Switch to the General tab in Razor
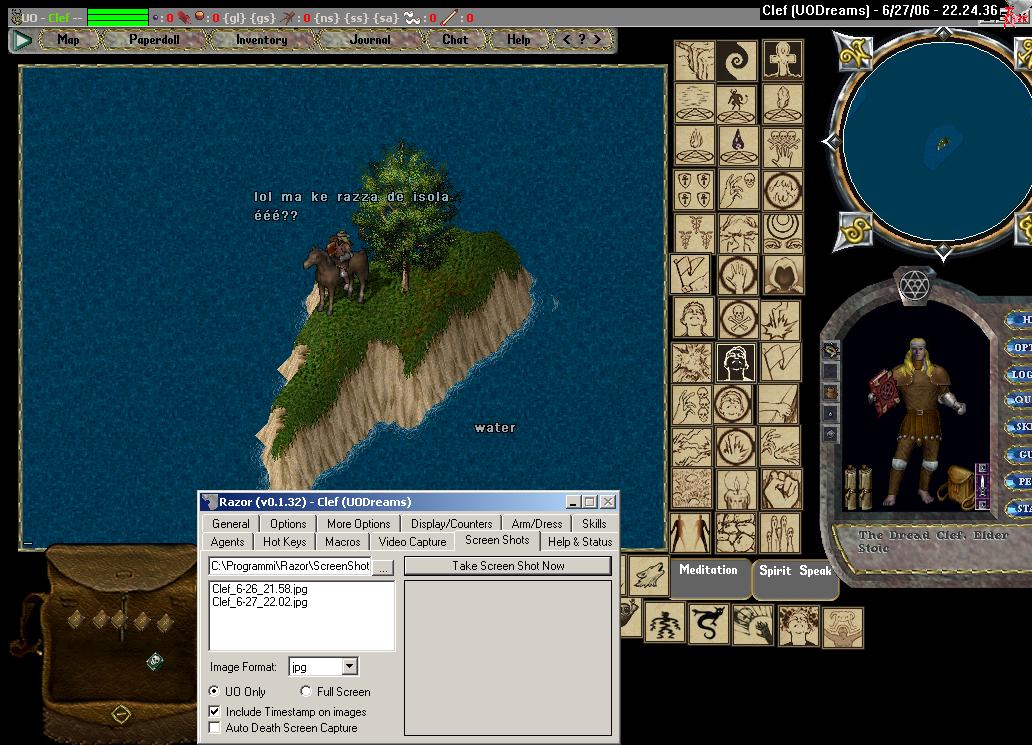The width and height of the screenshot is (1032, 745). (x=230, y=524)
